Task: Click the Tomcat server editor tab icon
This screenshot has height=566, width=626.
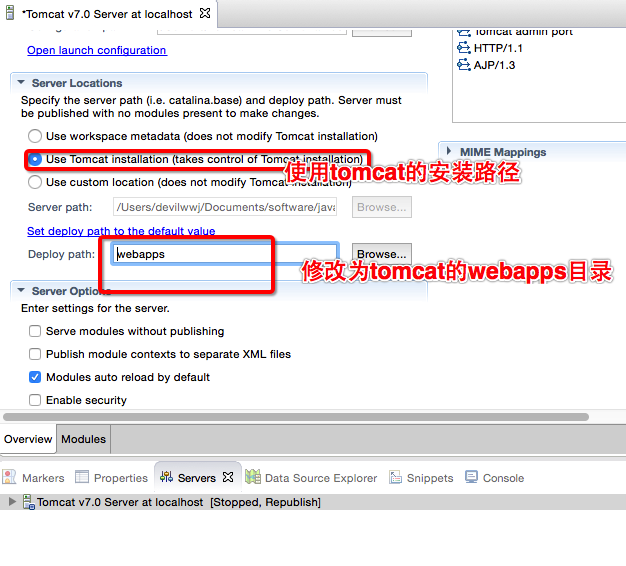Action: click(x=10, y=13)
